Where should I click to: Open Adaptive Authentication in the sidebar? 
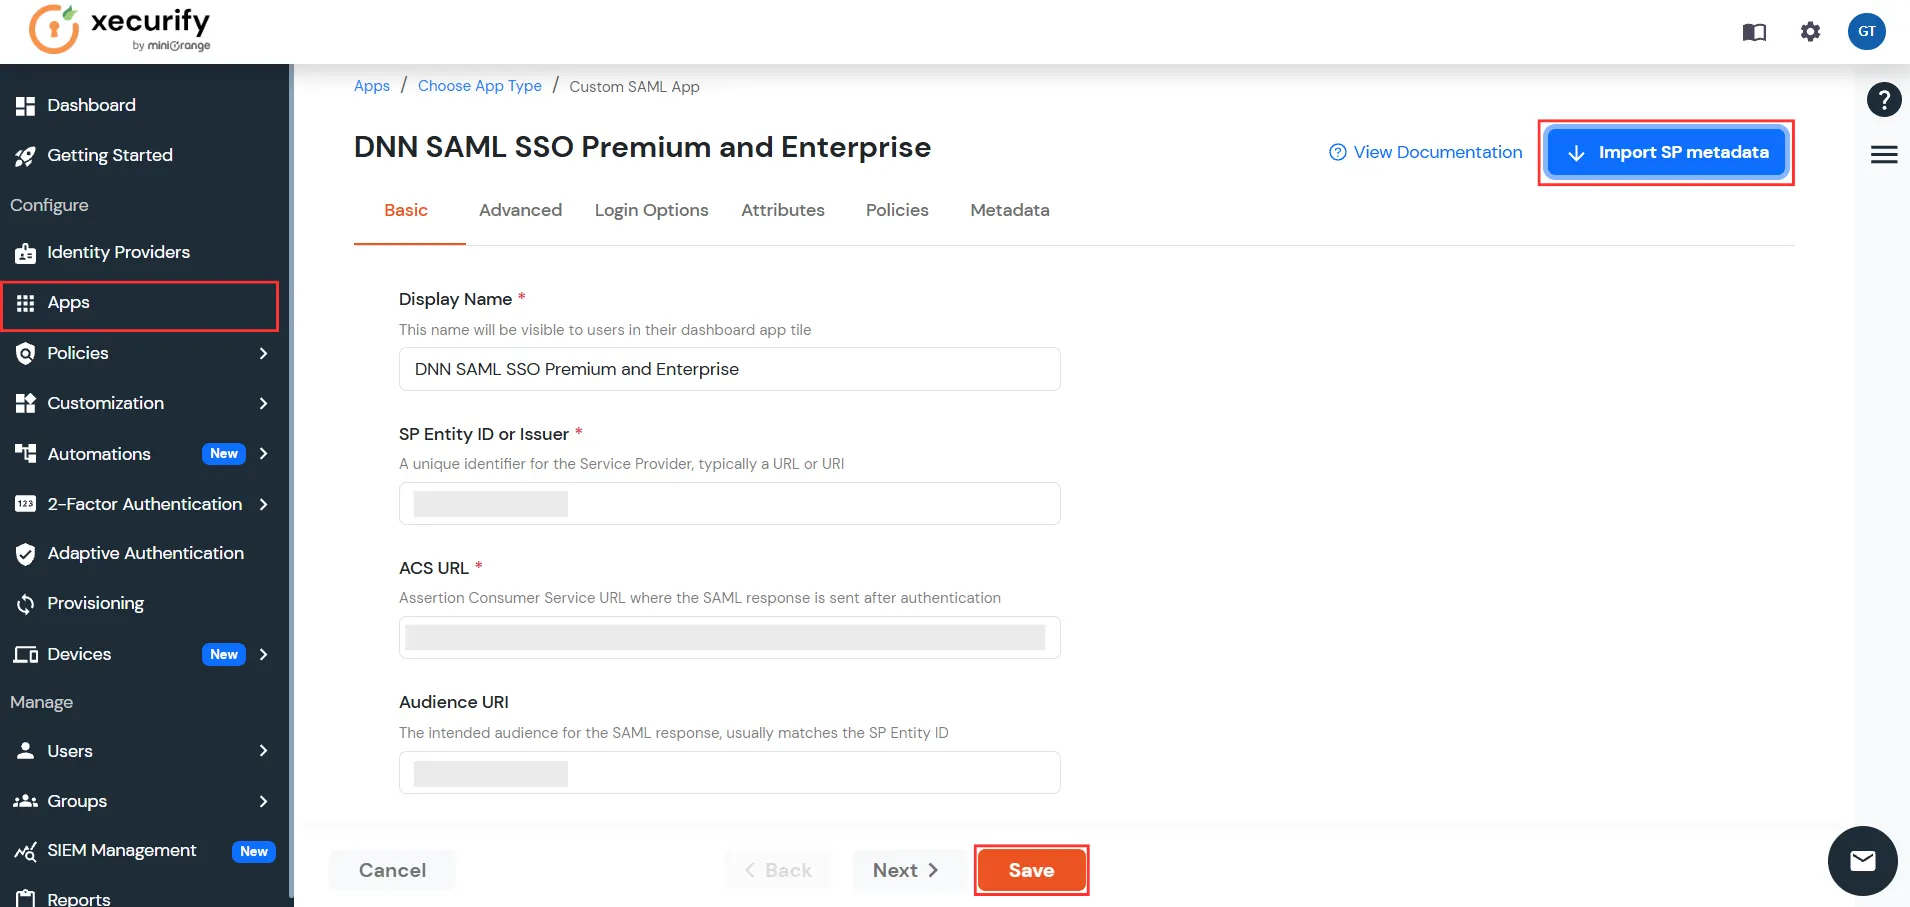pos(145,554)
